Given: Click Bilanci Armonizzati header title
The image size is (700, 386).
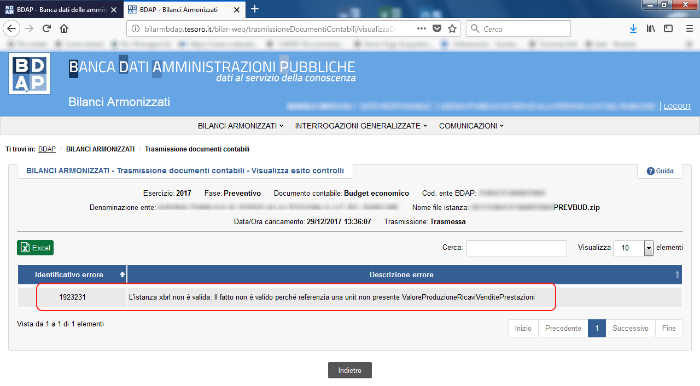Looking at the screenshot, I should 119,102.
